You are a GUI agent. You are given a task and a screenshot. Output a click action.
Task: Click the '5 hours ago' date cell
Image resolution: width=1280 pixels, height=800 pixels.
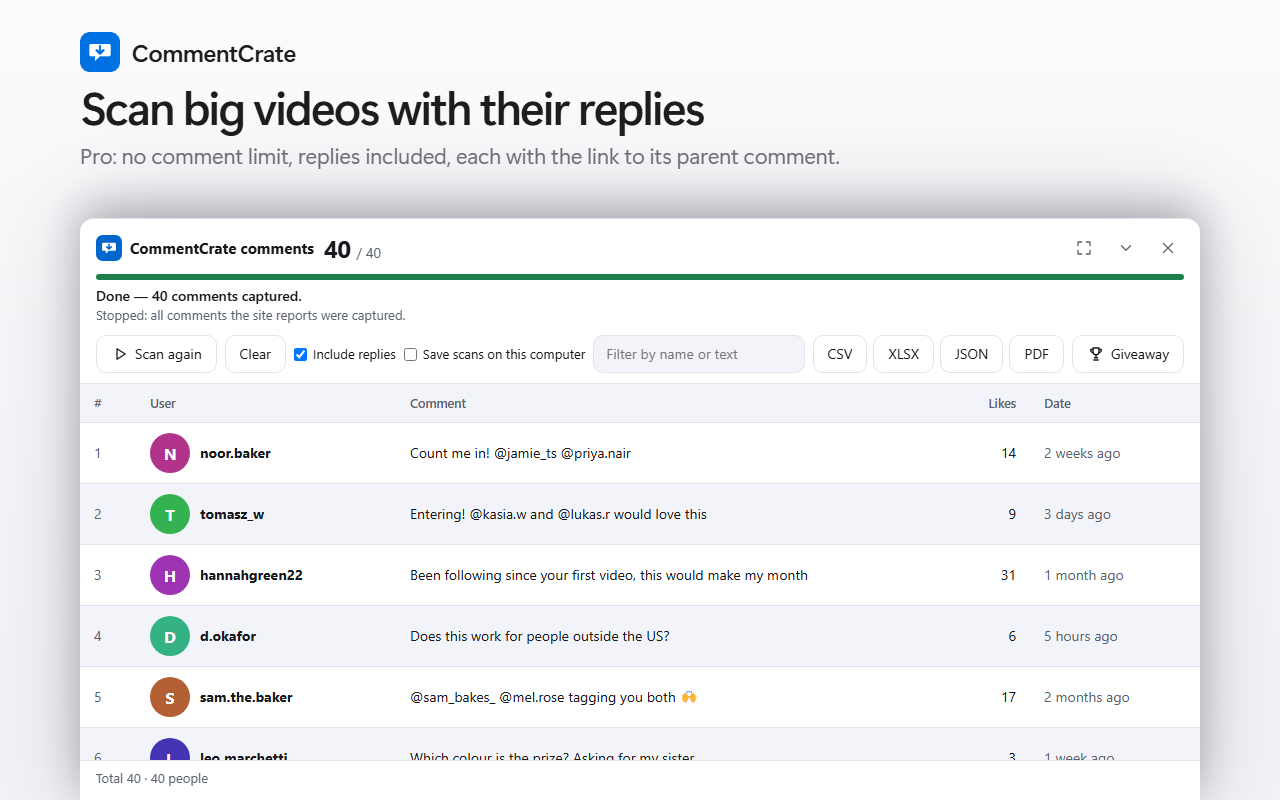click(1081, 636)
